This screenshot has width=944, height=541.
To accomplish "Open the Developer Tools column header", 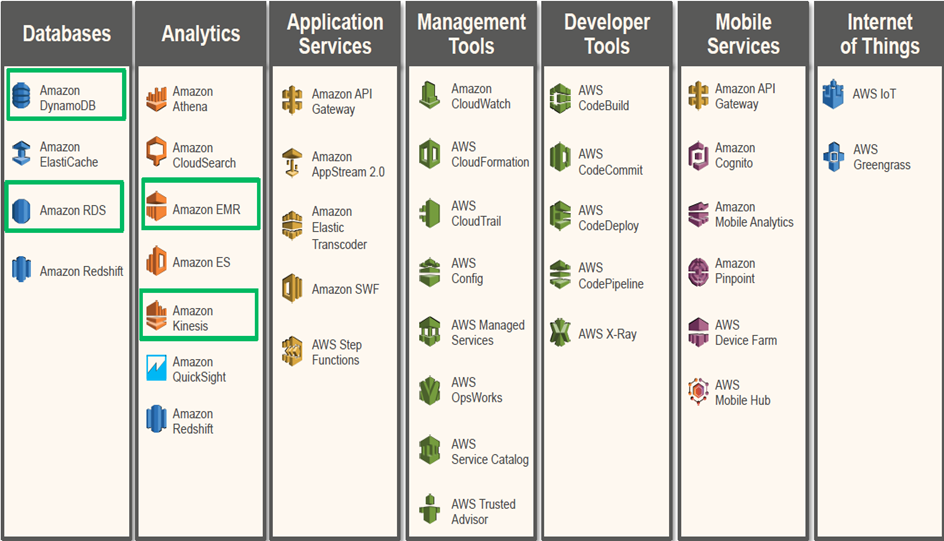I will (605, 33).
